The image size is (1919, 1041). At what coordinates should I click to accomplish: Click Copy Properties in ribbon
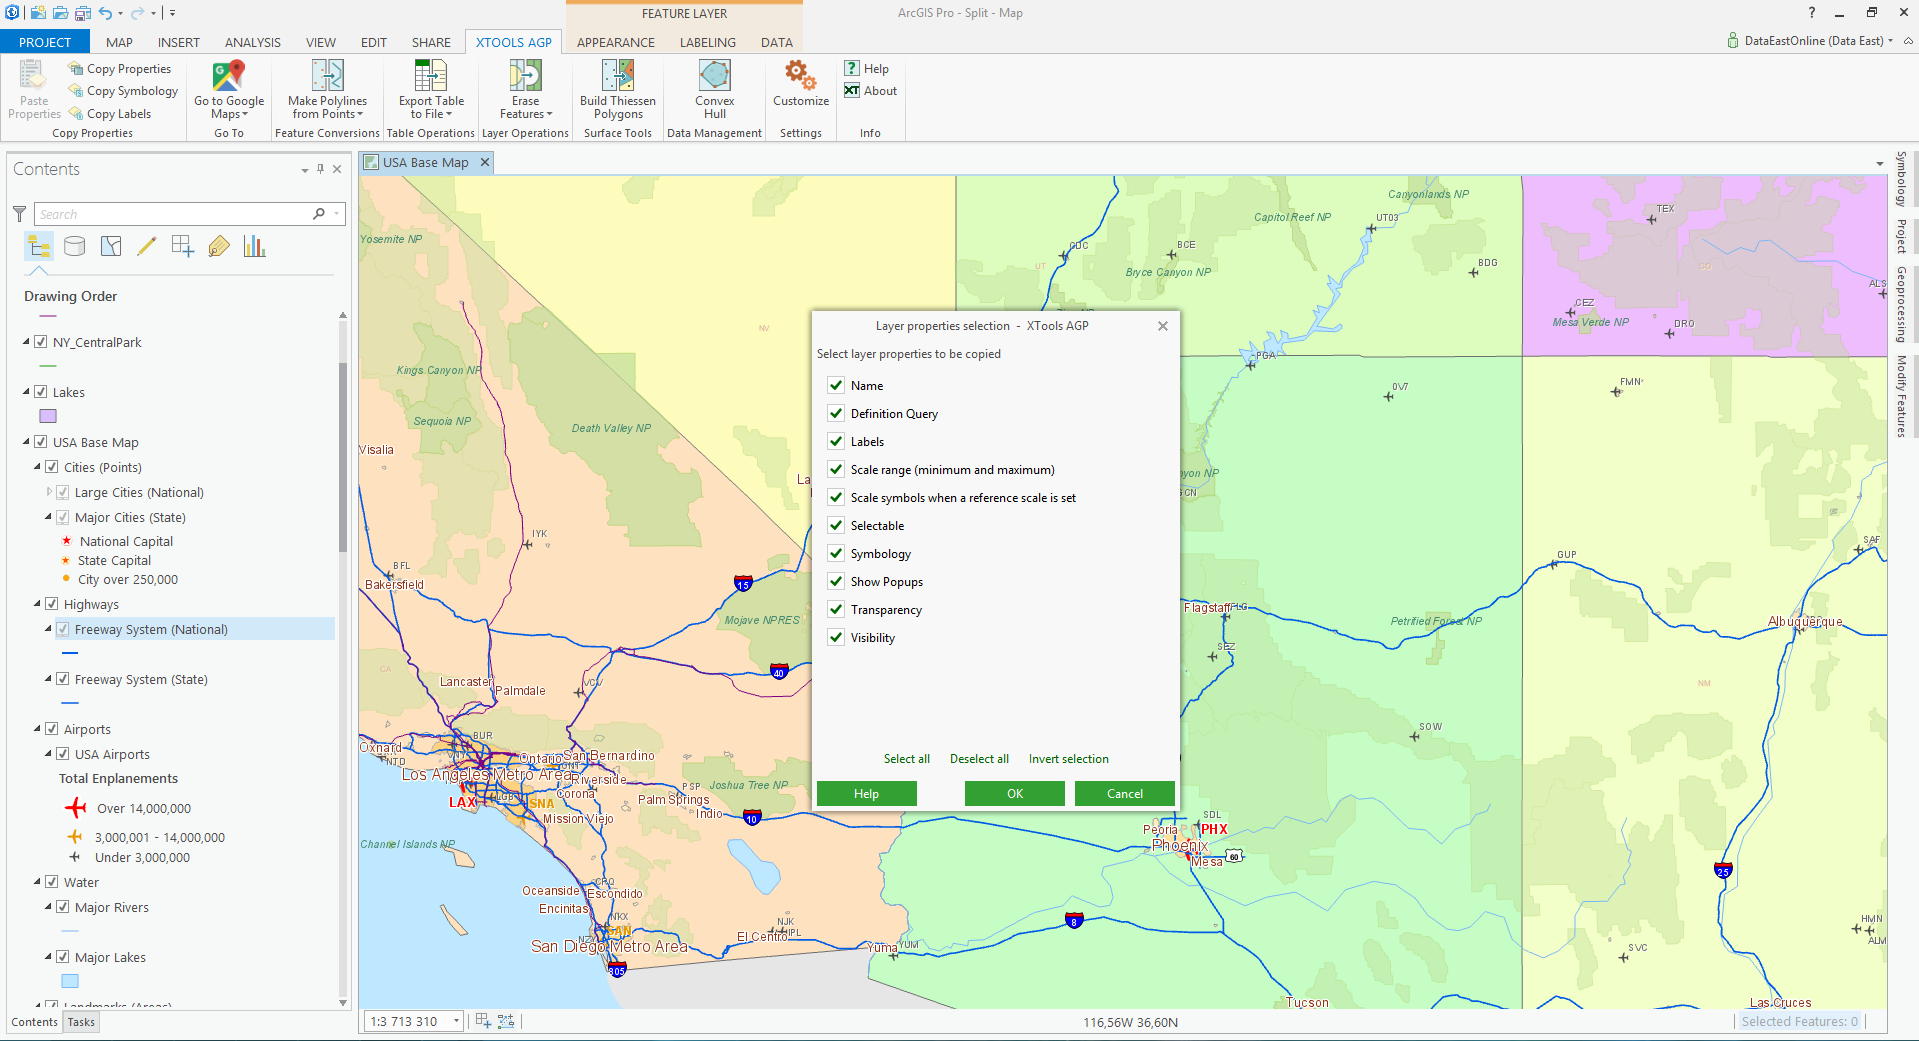(x=119, y=69)
